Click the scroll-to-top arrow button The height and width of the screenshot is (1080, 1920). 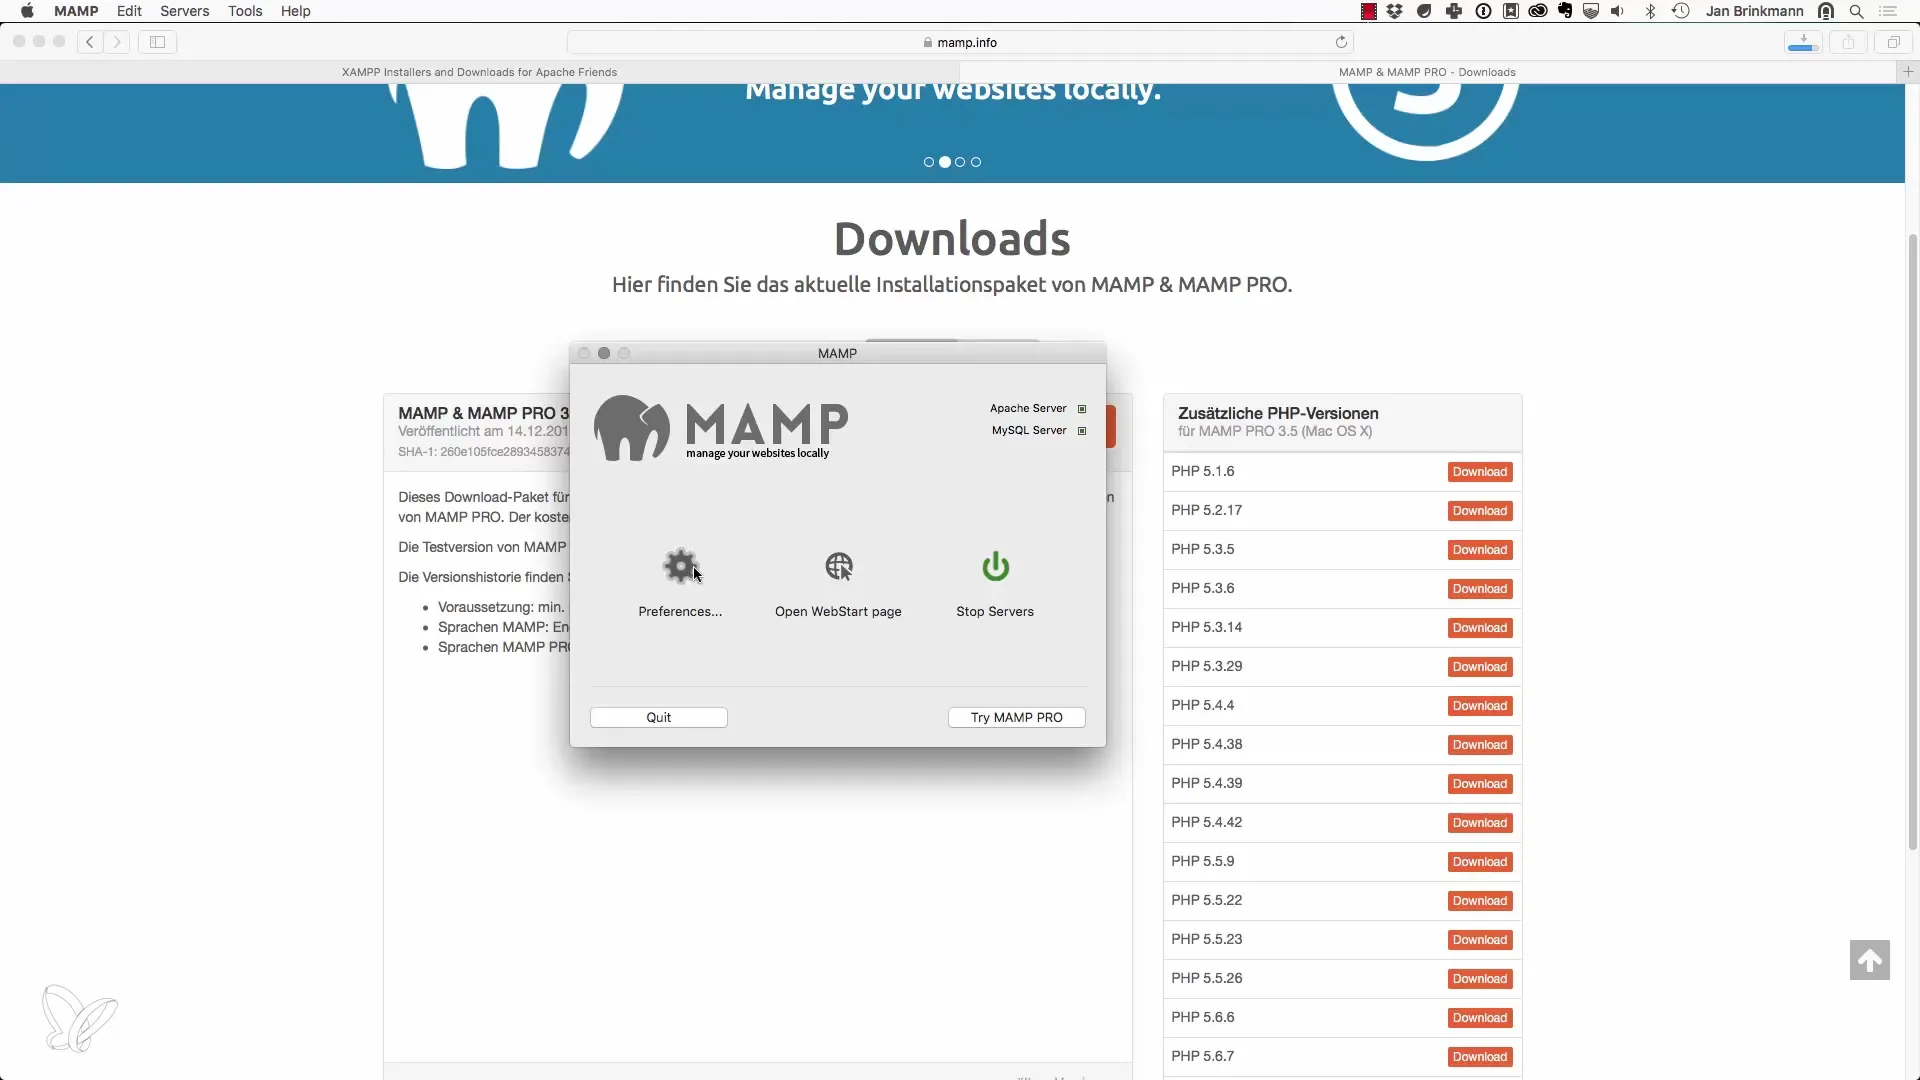tap(1869, 960)
